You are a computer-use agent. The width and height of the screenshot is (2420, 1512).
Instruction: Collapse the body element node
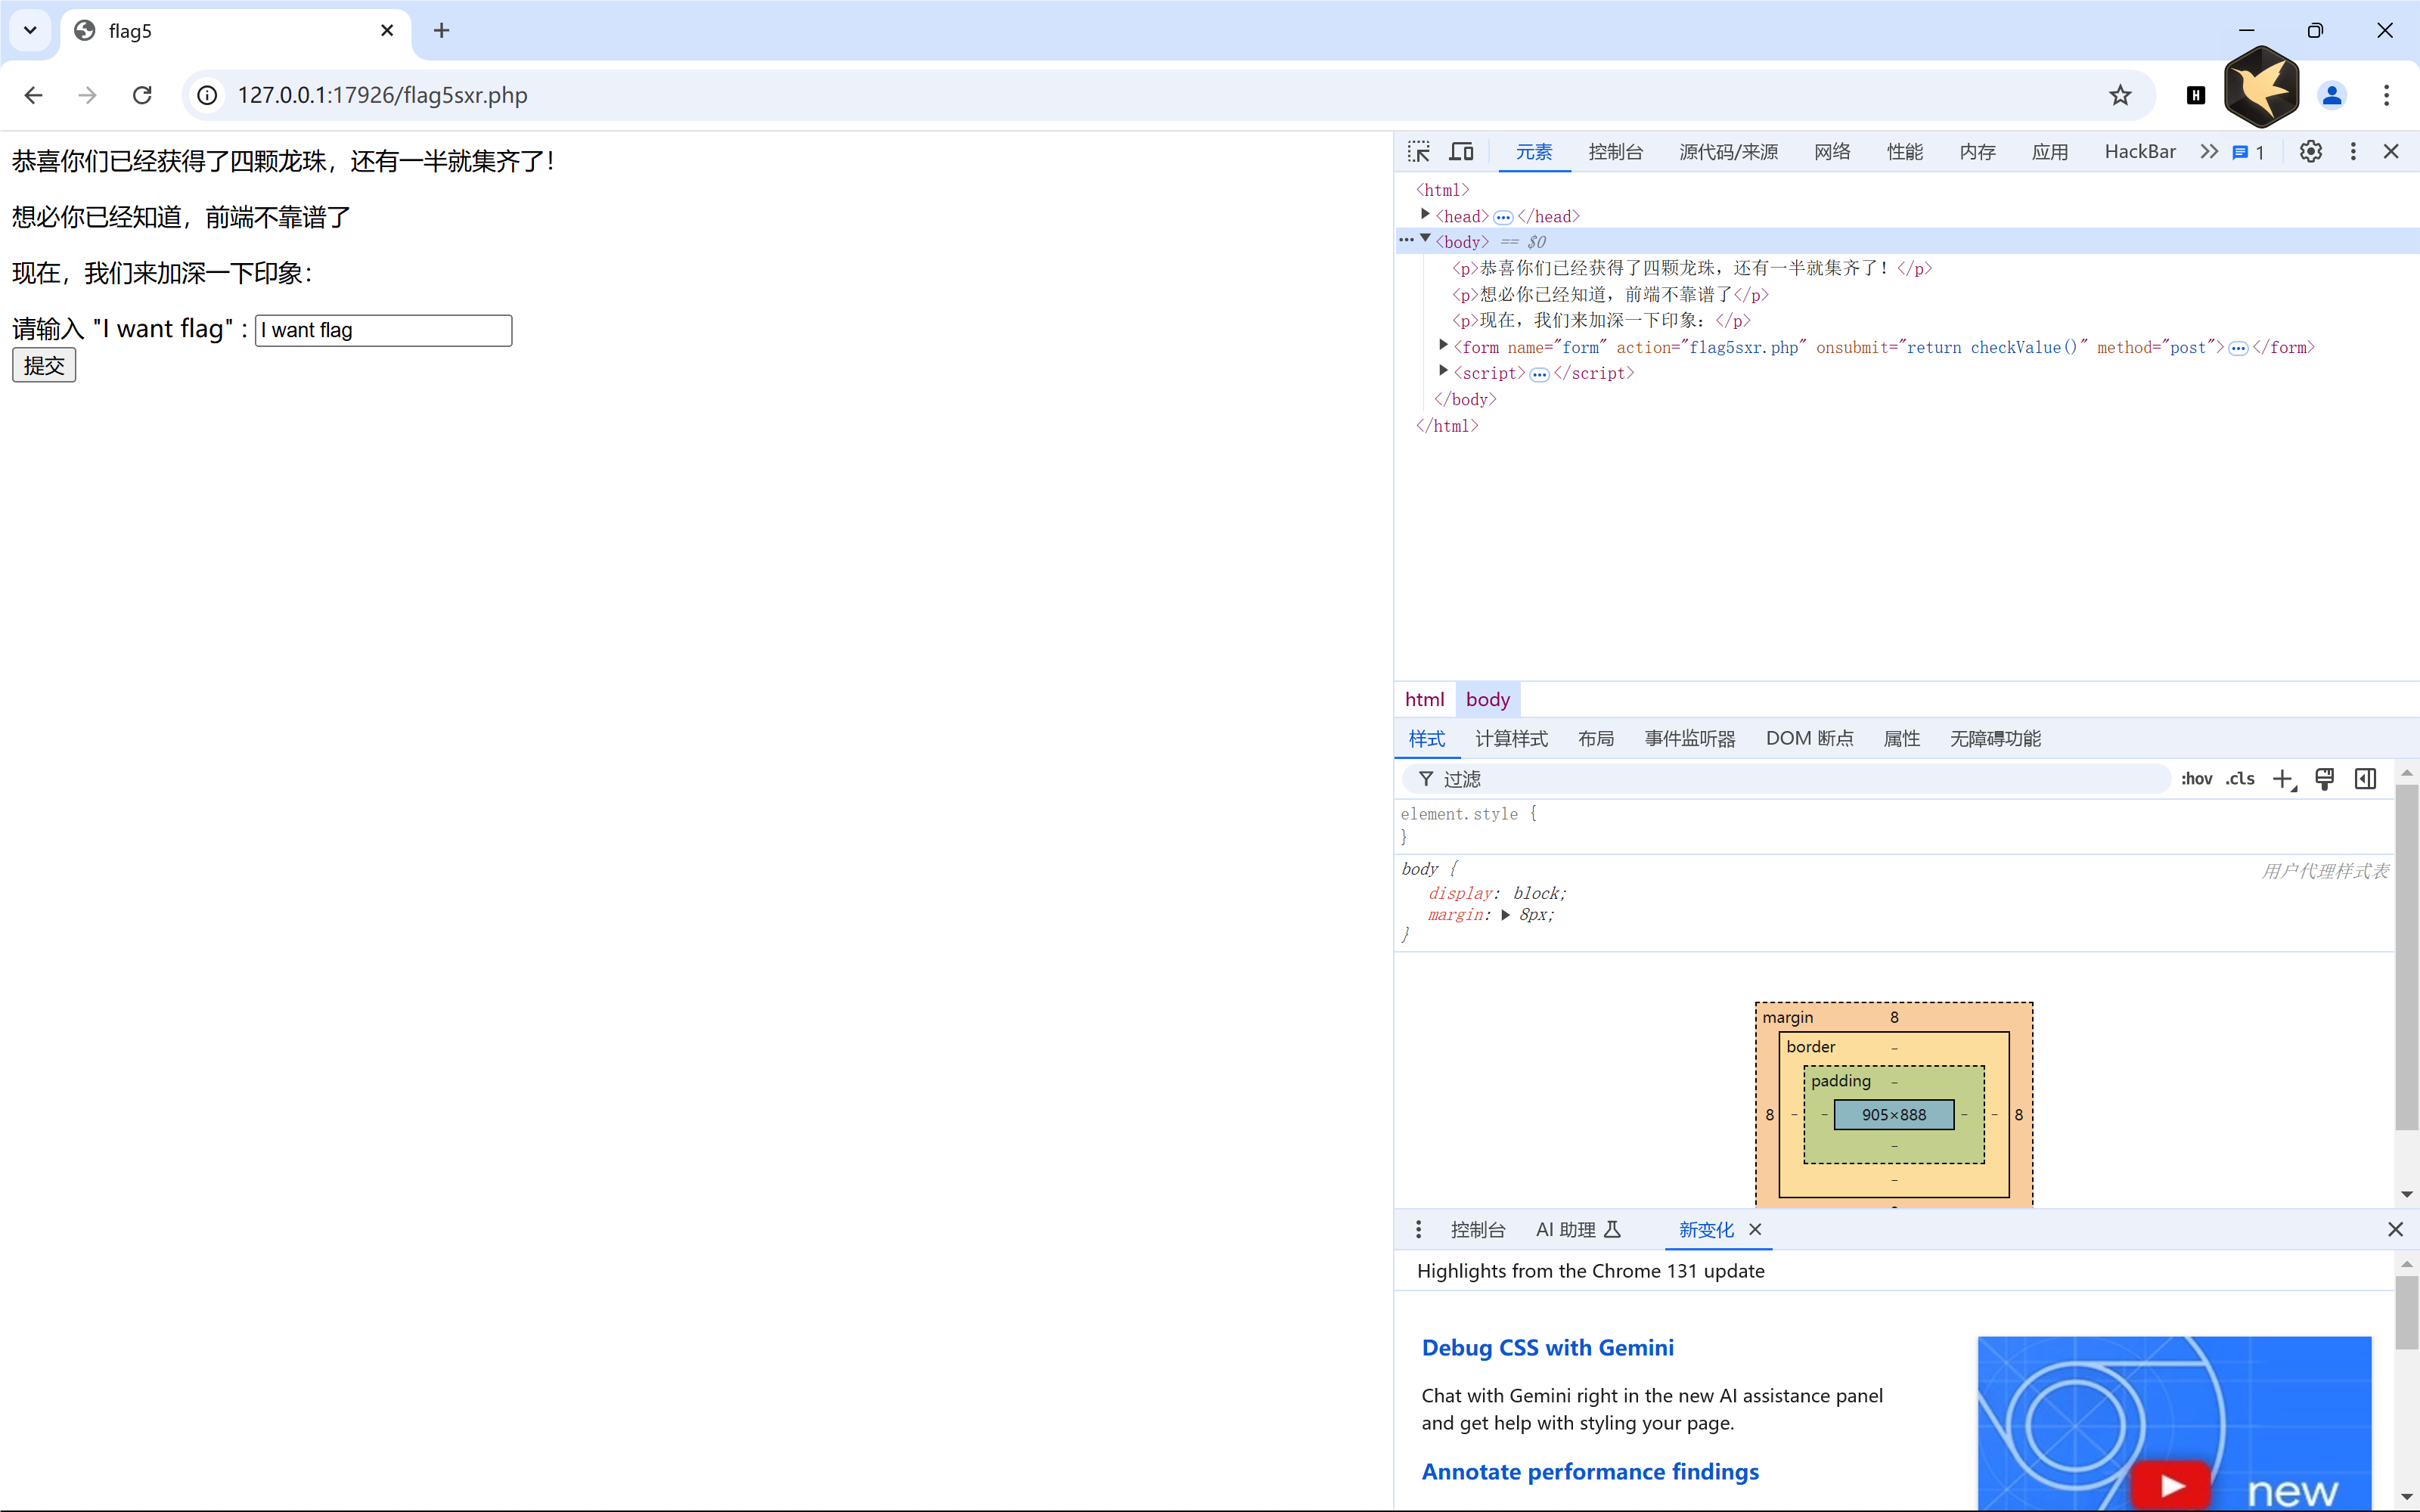point(1425,239)
